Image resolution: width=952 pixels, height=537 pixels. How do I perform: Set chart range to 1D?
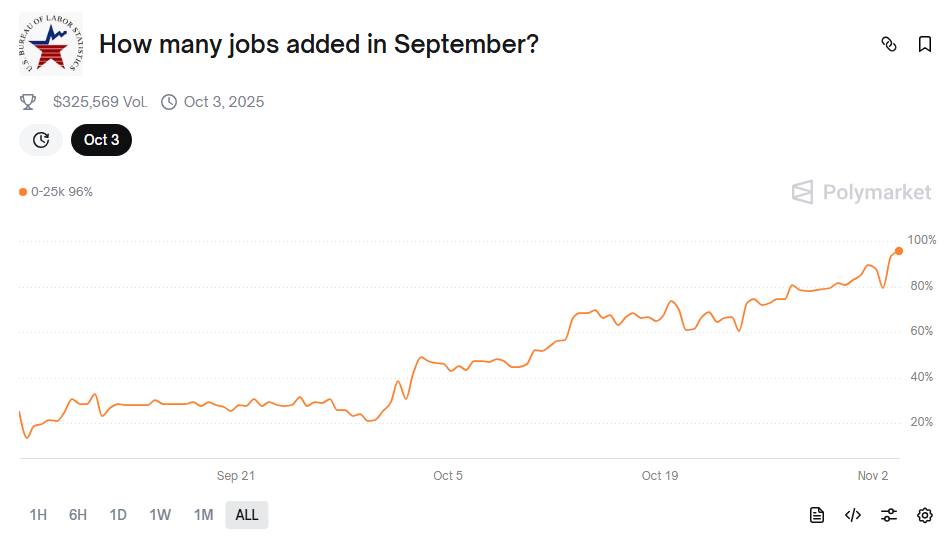click(x=118, y=515)
